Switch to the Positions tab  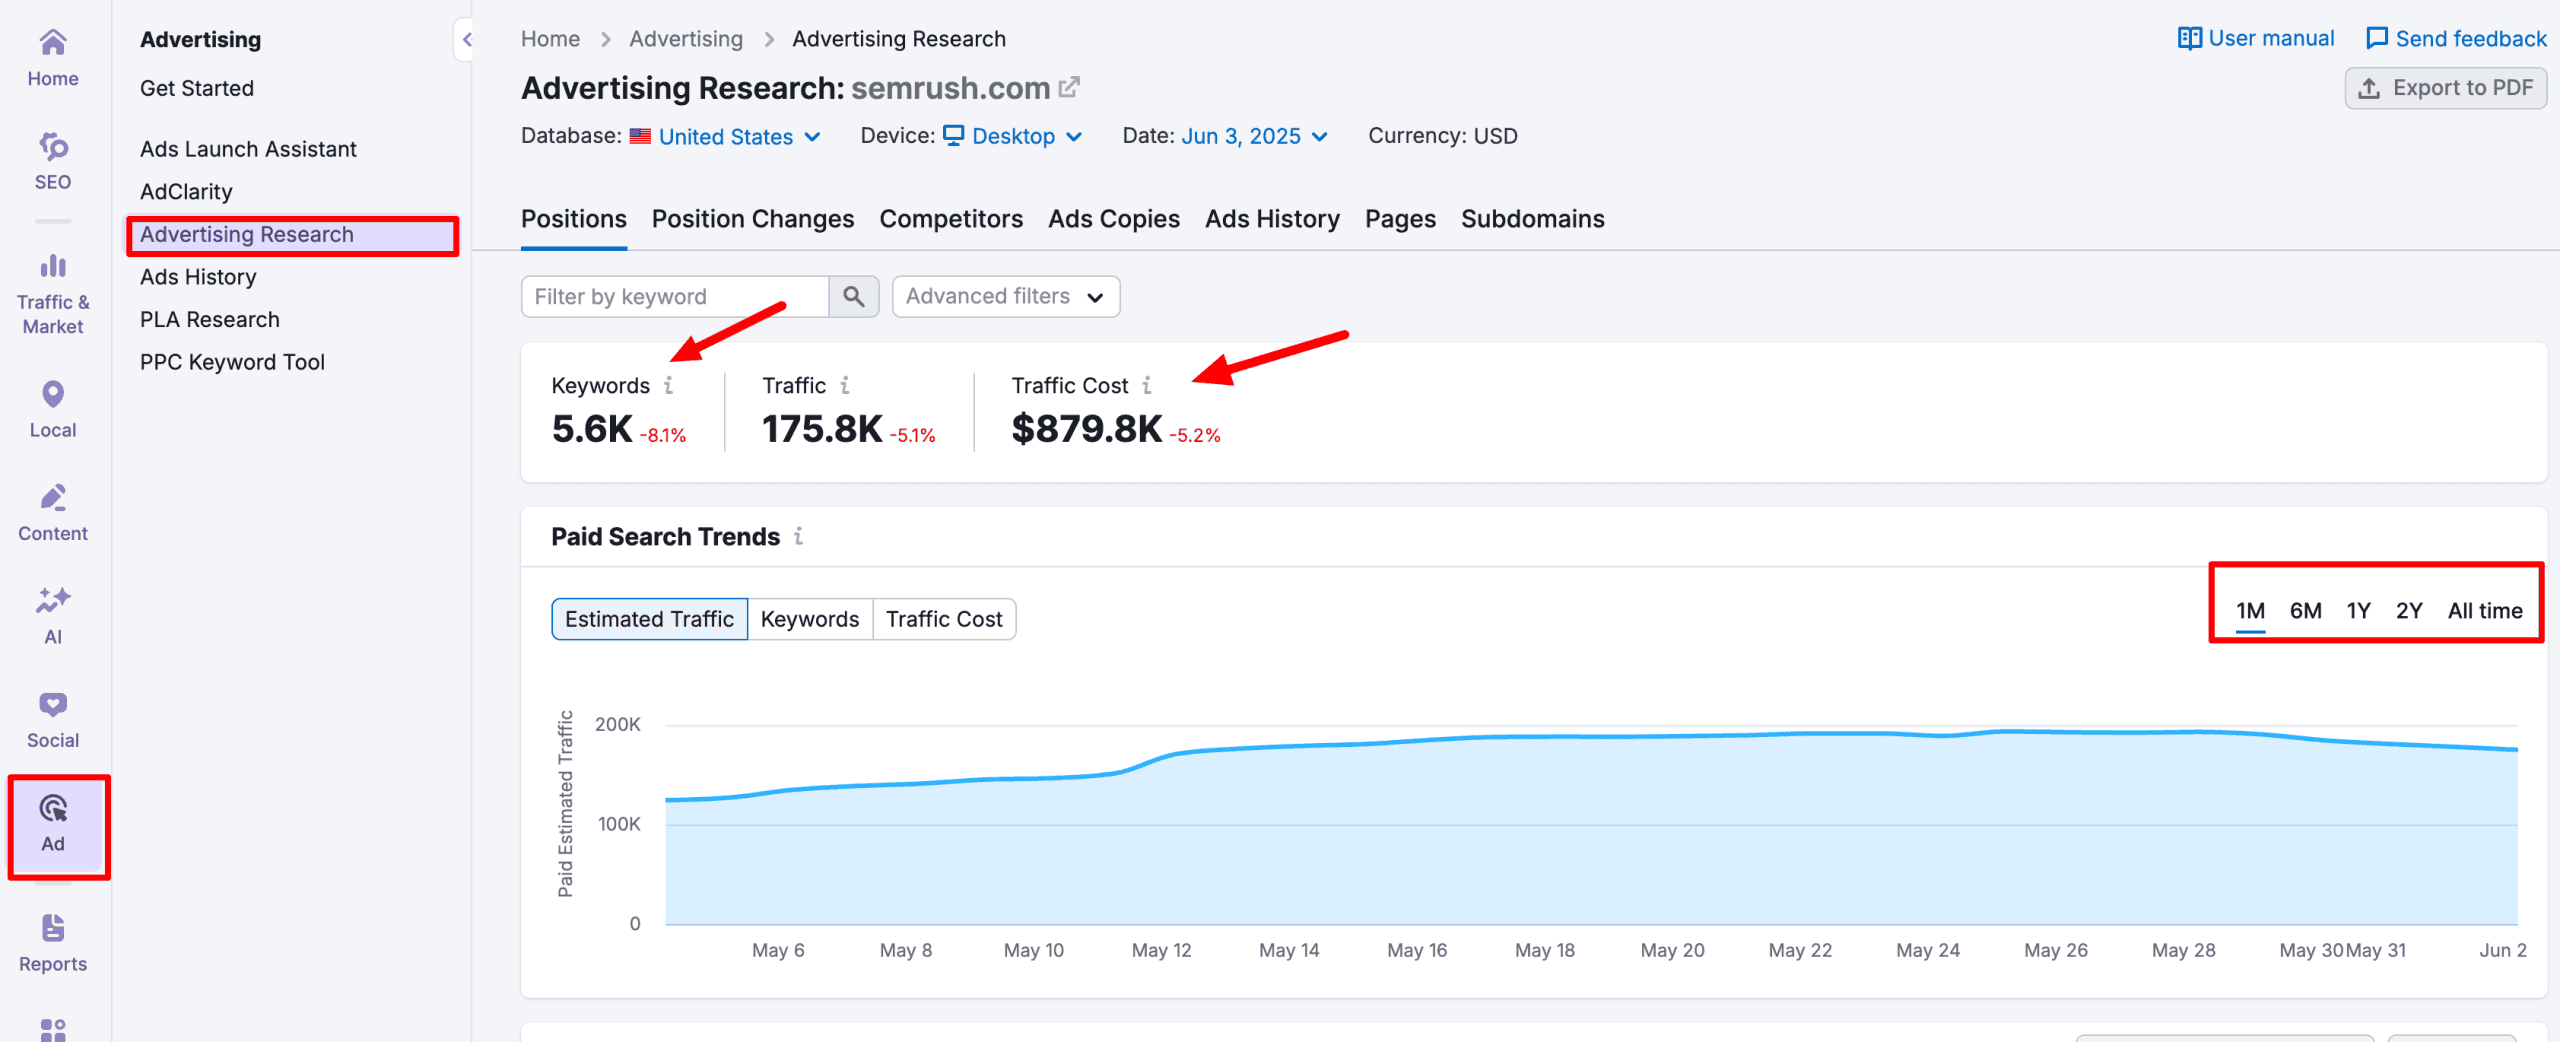click(x=574, y=219)
